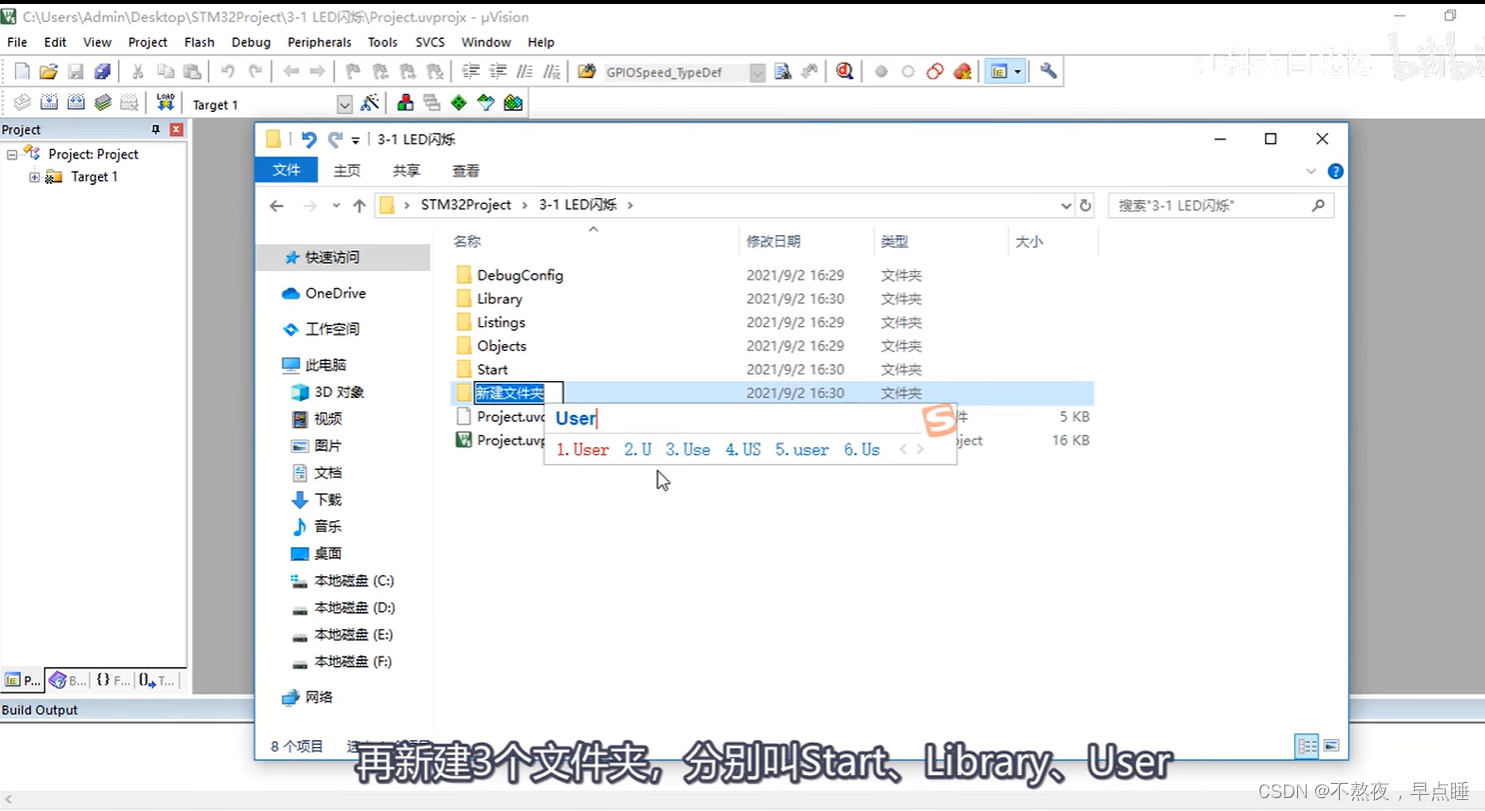Screen dimensions: 1485x811
Task: Select the Start folder in Explorer
Action: (x=492, y=369)
